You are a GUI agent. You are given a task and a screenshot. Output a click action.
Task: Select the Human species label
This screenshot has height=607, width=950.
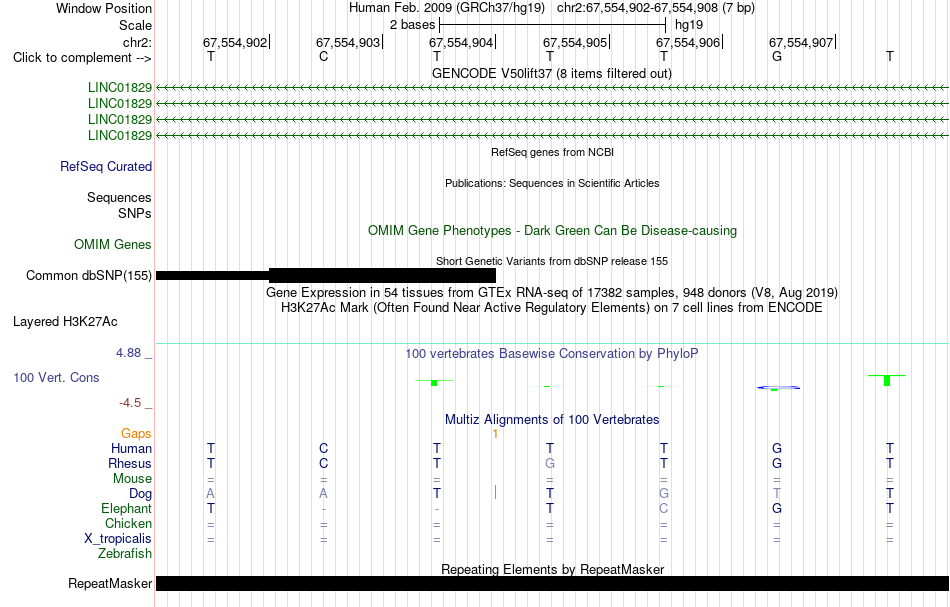point(131,448)
